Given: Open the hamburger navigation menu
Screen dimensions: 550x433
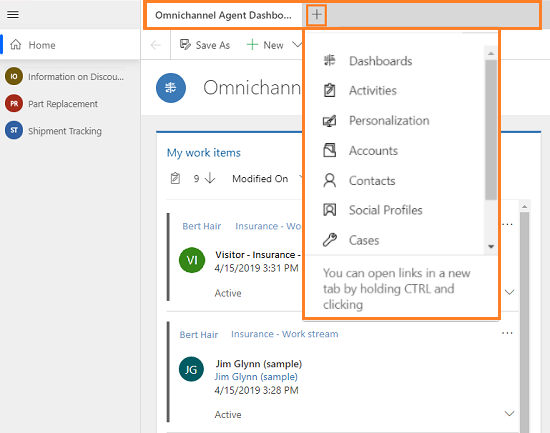Looking at the screenshot, I should [13, 14].
